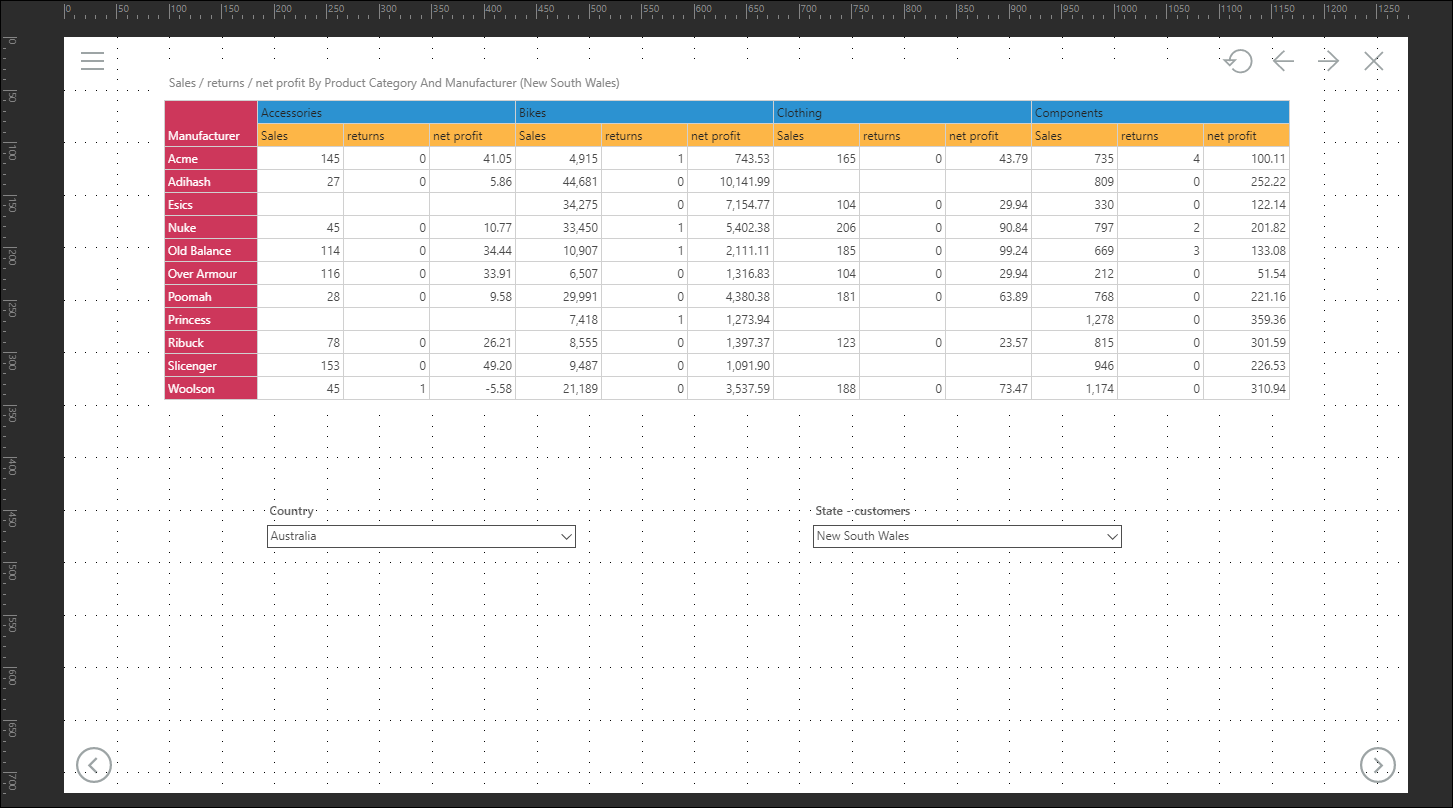
Task: Click the reset/refresh circular arrow icon
Action: (1238, 61)
